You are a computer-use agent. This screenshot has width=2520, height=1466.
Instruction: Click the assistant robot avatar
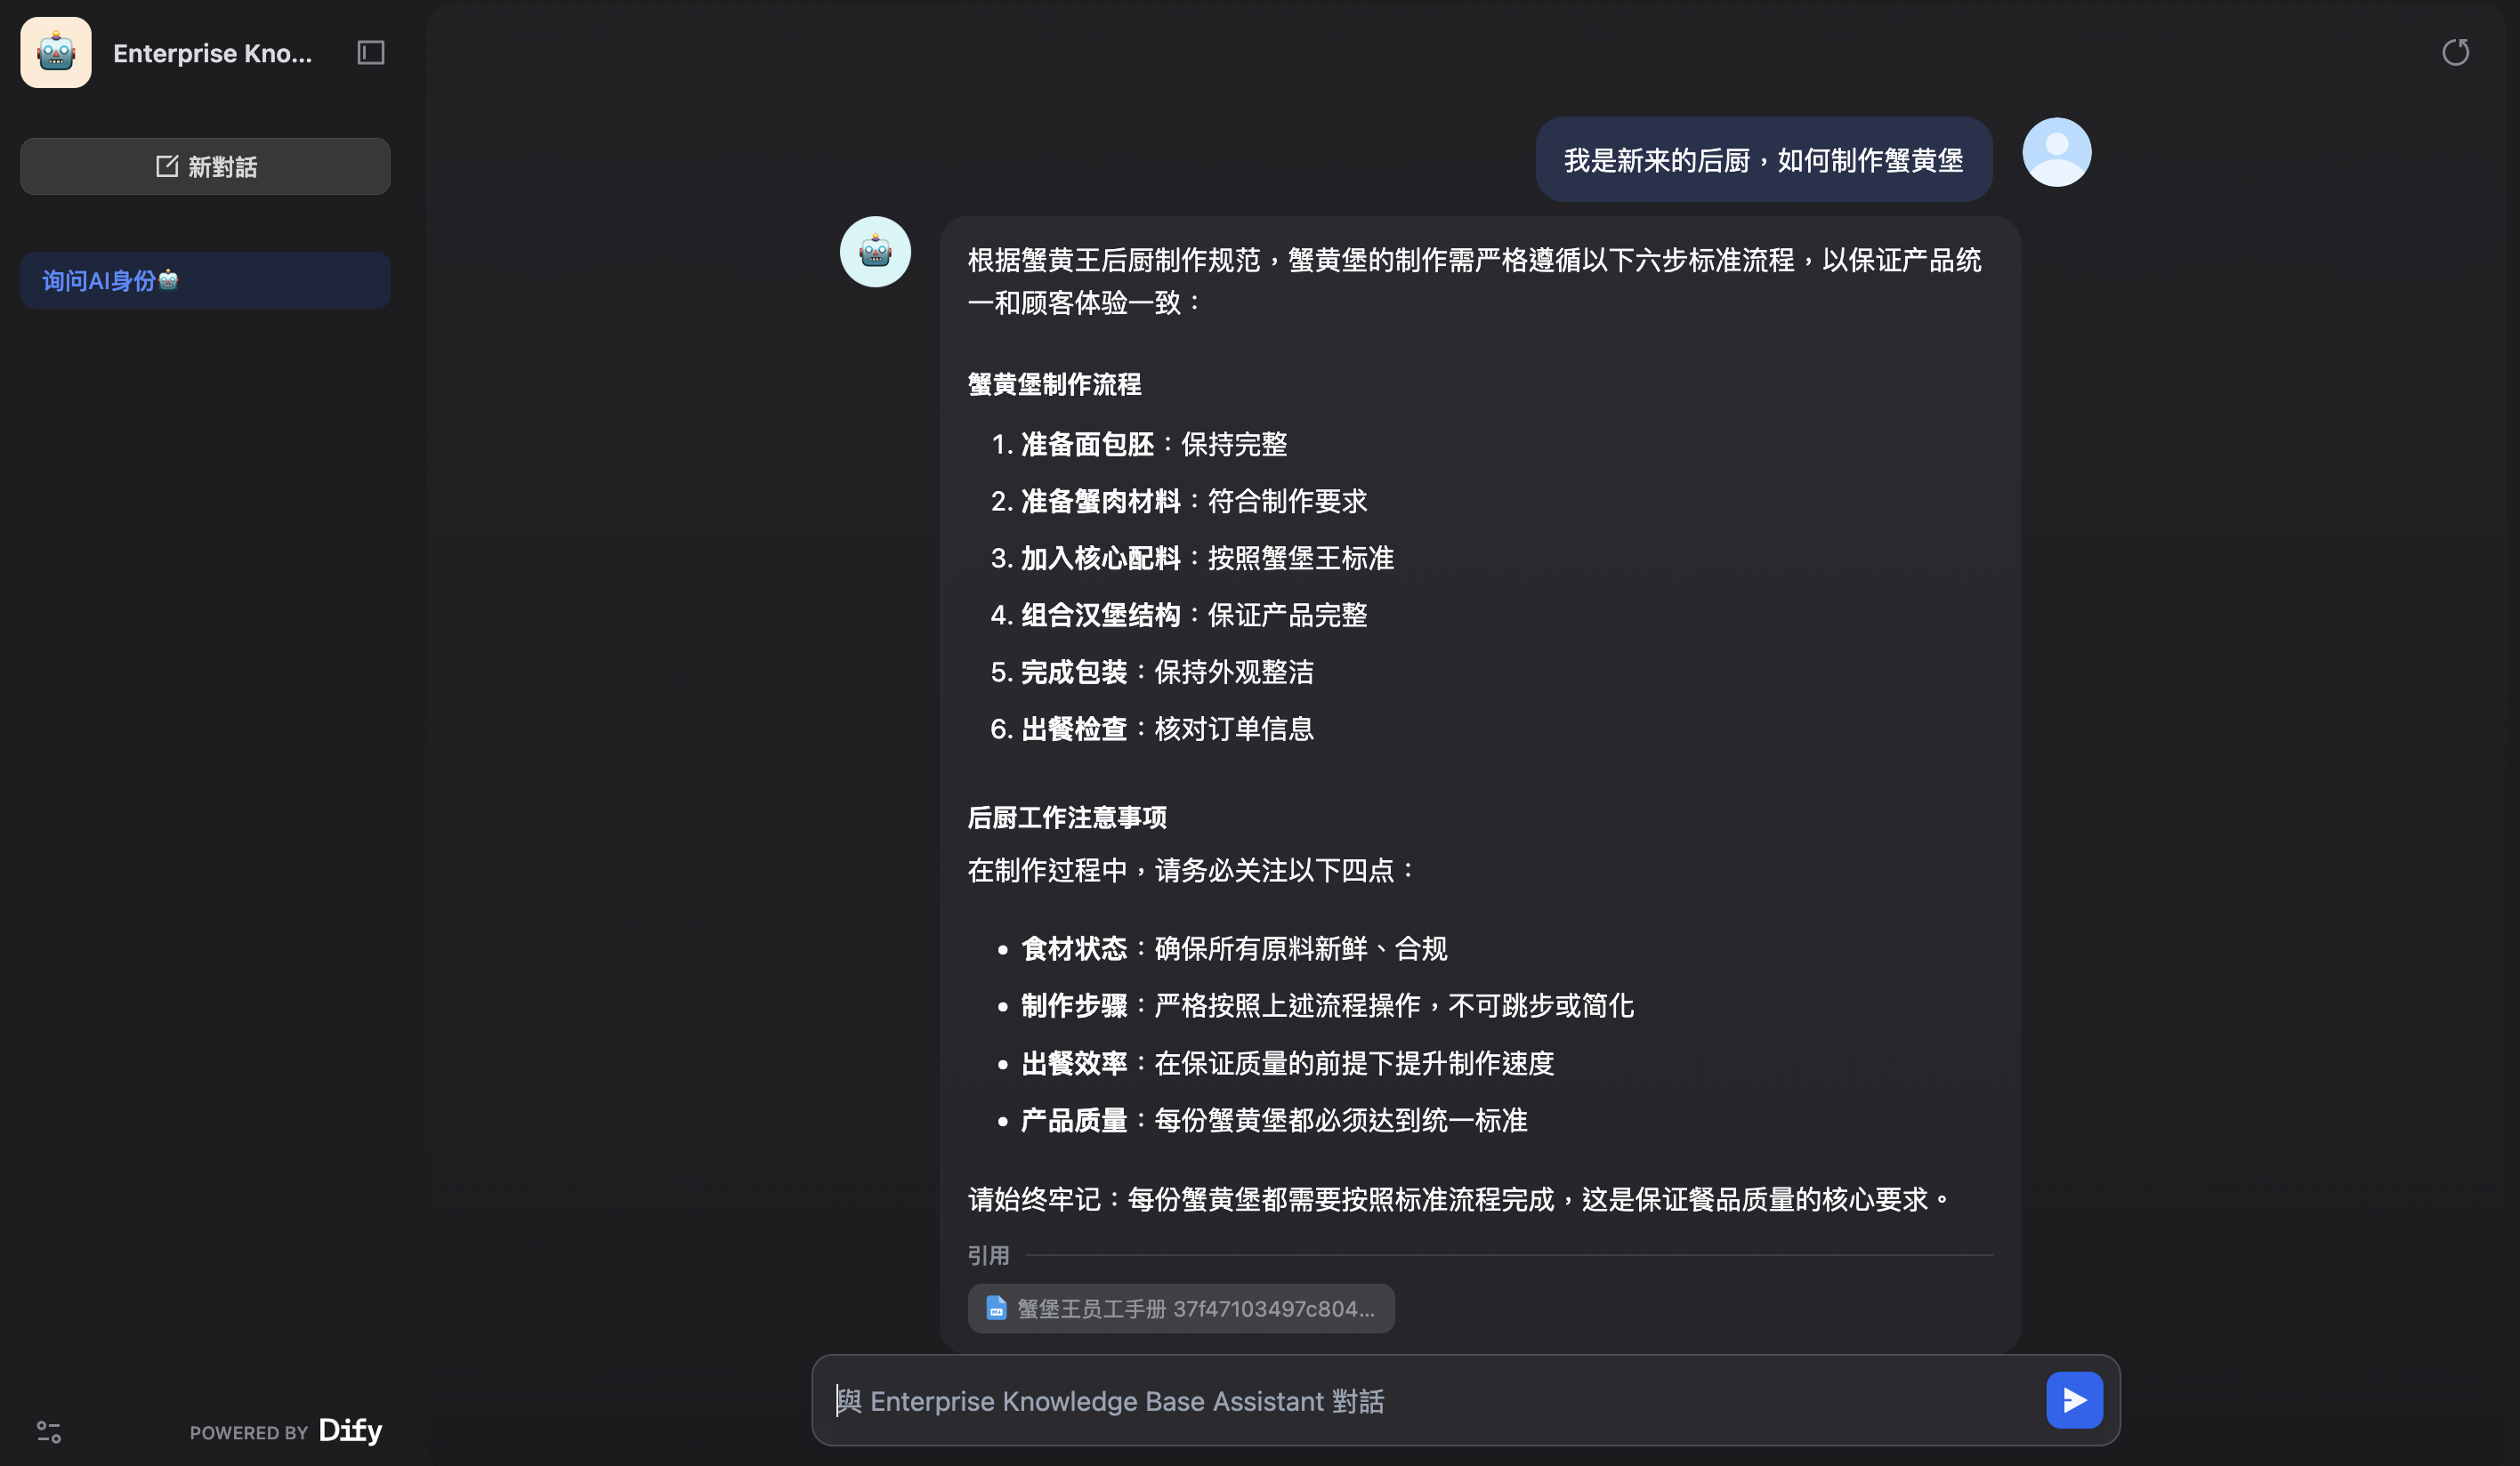click(x=875, y=252)
